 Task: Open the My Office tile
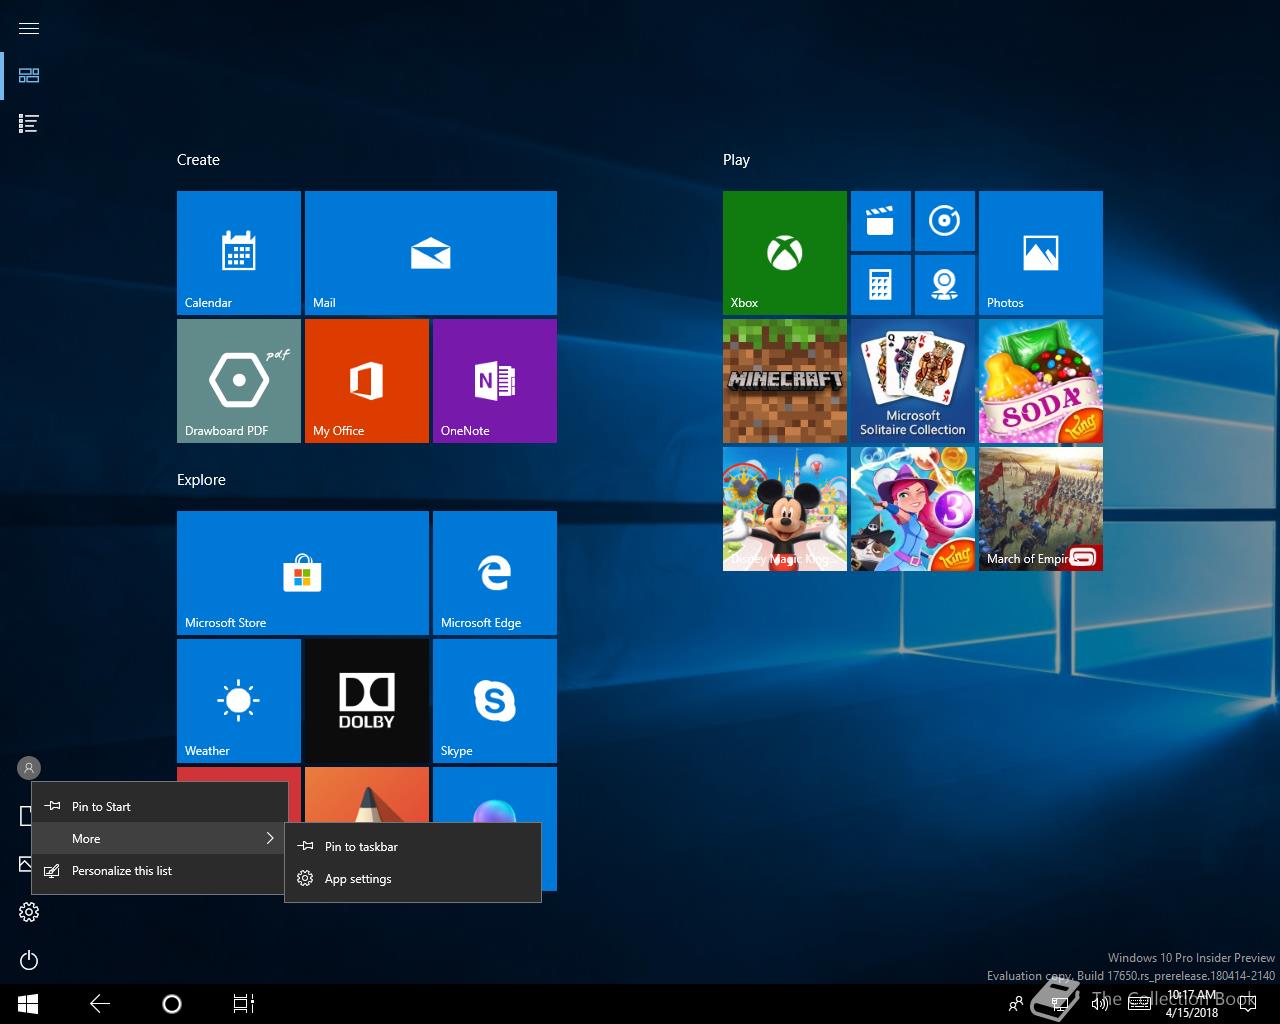tap(367, 381)
